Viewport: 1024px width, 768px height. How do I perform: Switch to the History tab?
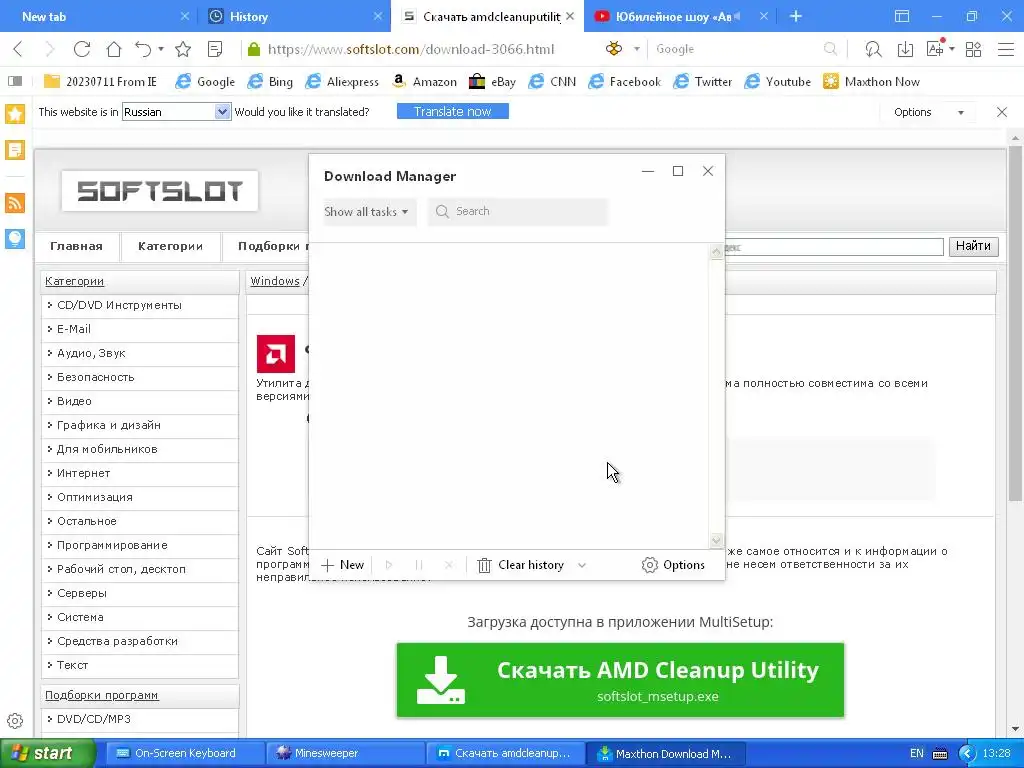[295, 16]
